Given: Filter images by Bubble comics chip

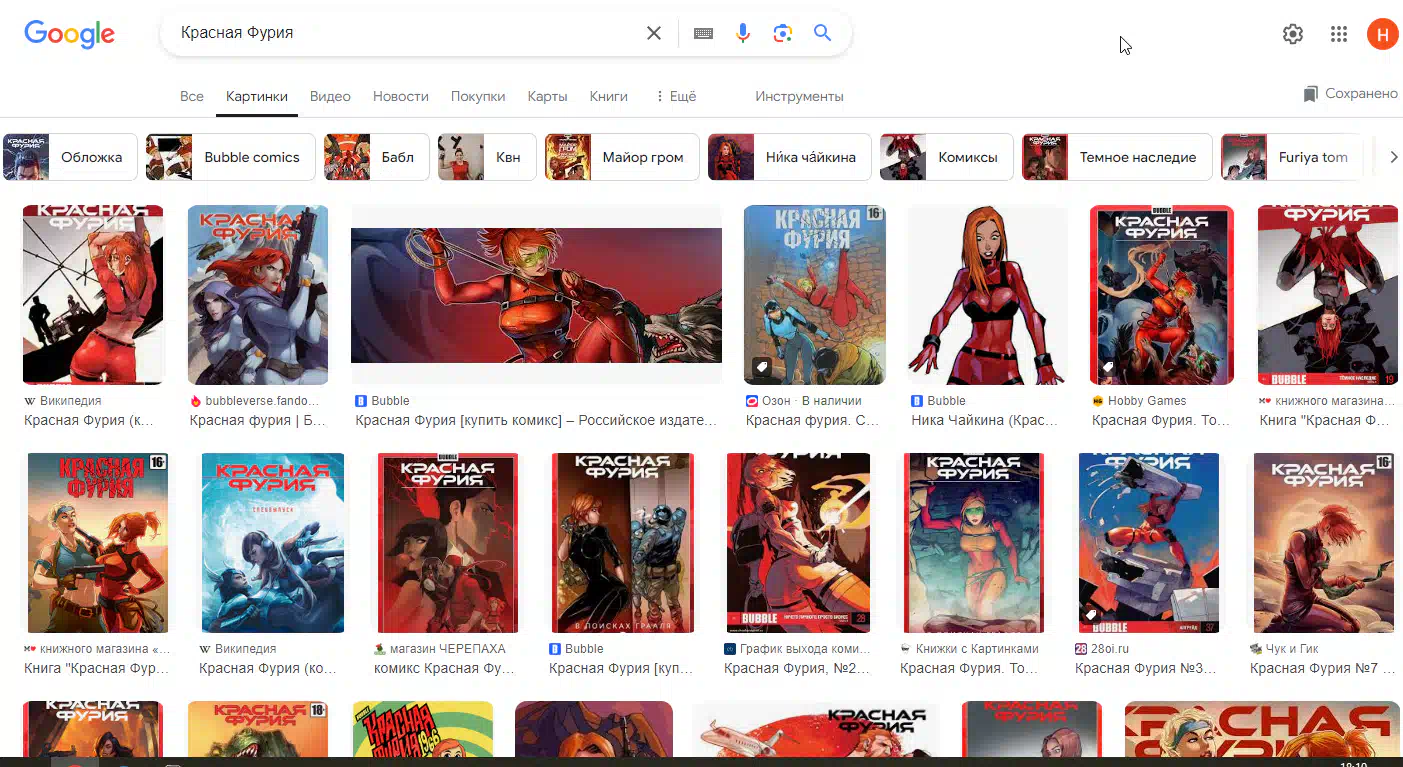Looking at the screenshot, I should point(231,157).
